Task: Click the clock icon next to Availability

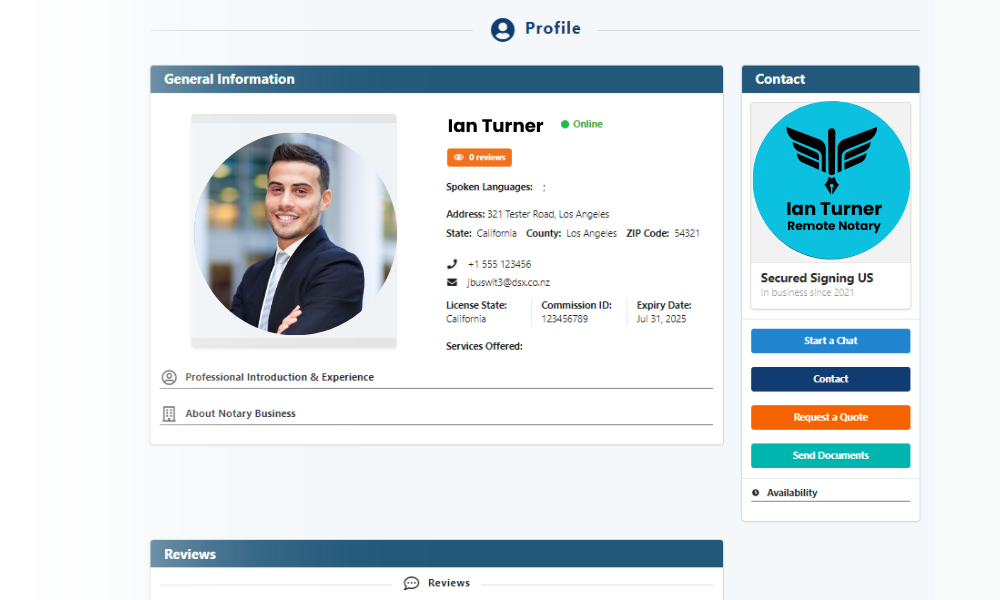Action: click(757, 492)
